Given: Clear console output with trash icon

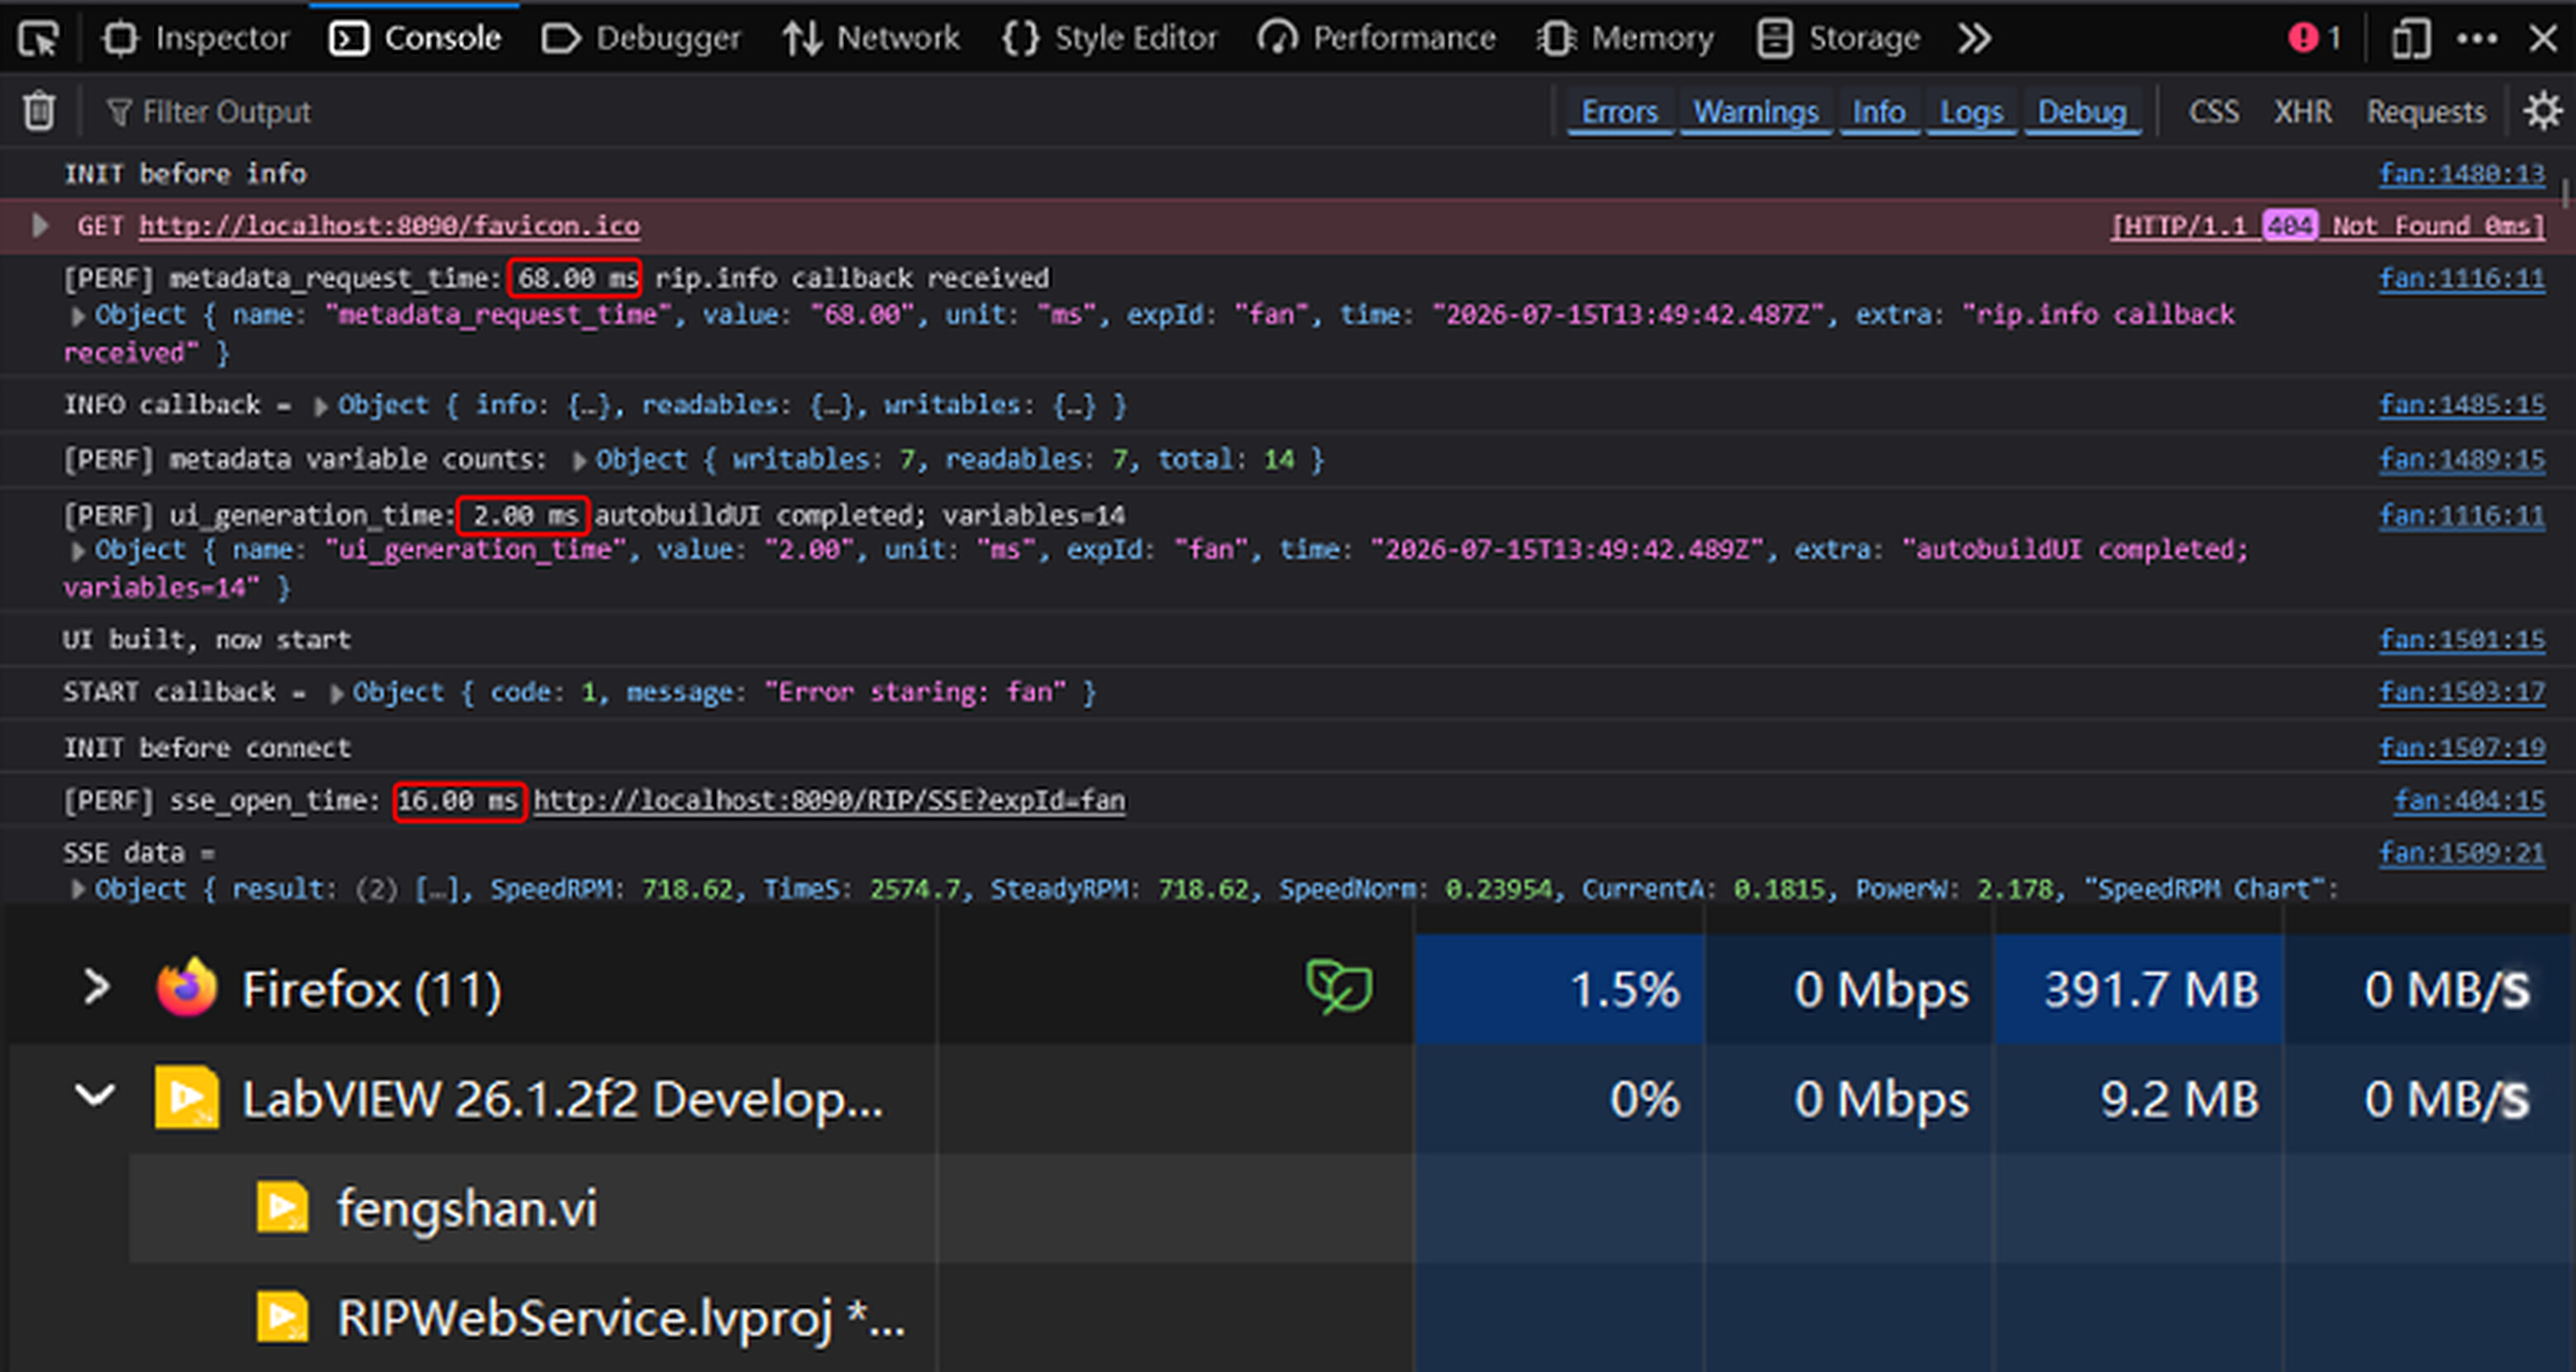Looking at the screenshot, I should click(39, 111).
